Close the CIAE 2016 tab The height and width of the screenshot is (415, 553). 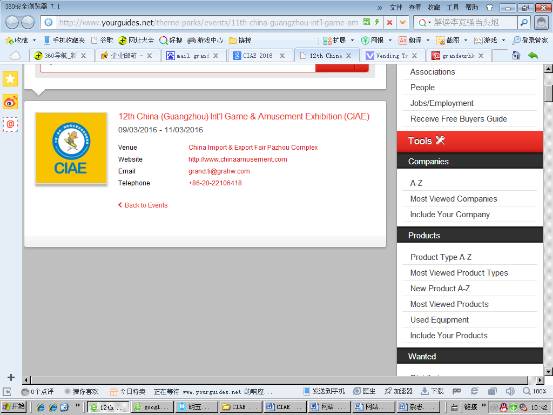pyautogui.click(x=282, y=56)
